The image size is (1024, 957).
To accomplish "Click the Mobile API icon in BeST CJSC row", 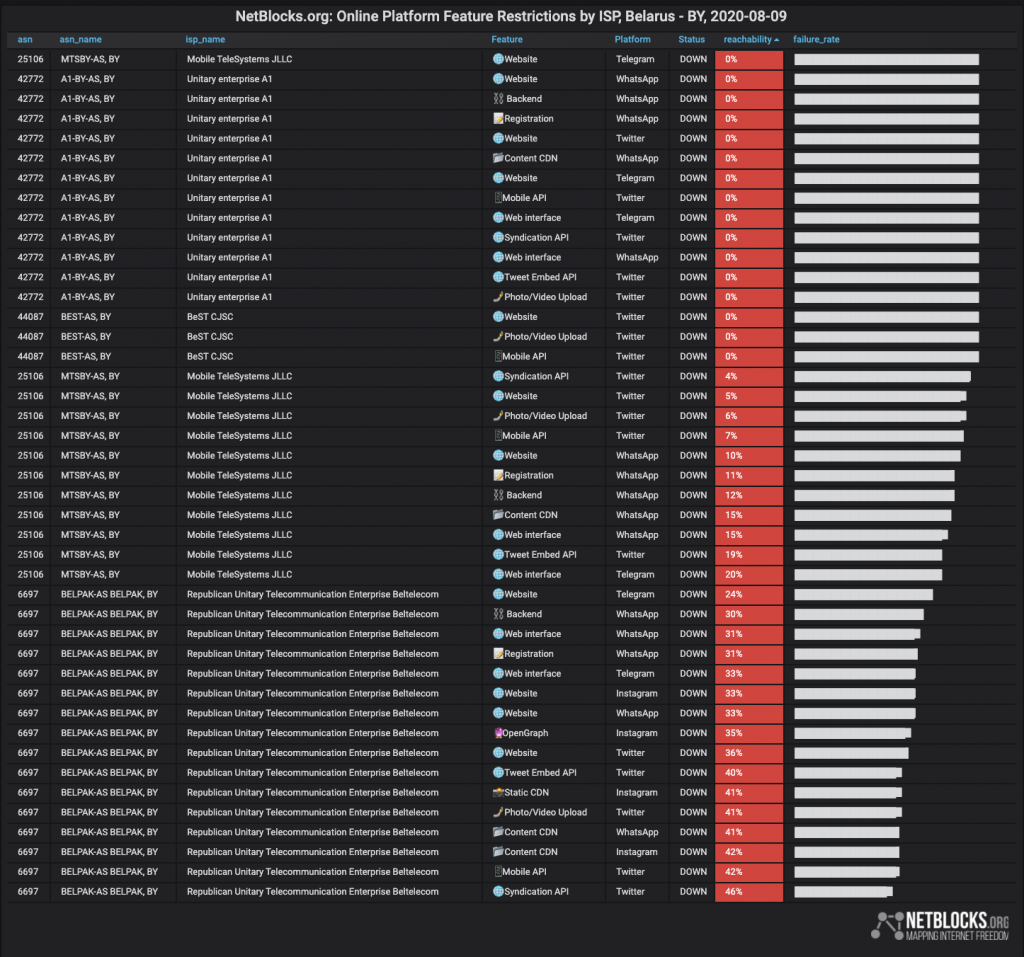I will point(498,356).
